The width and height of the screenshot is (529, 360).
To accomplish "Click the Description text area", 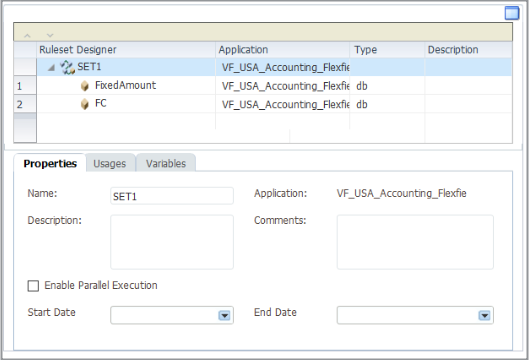I will click(172, 242).
